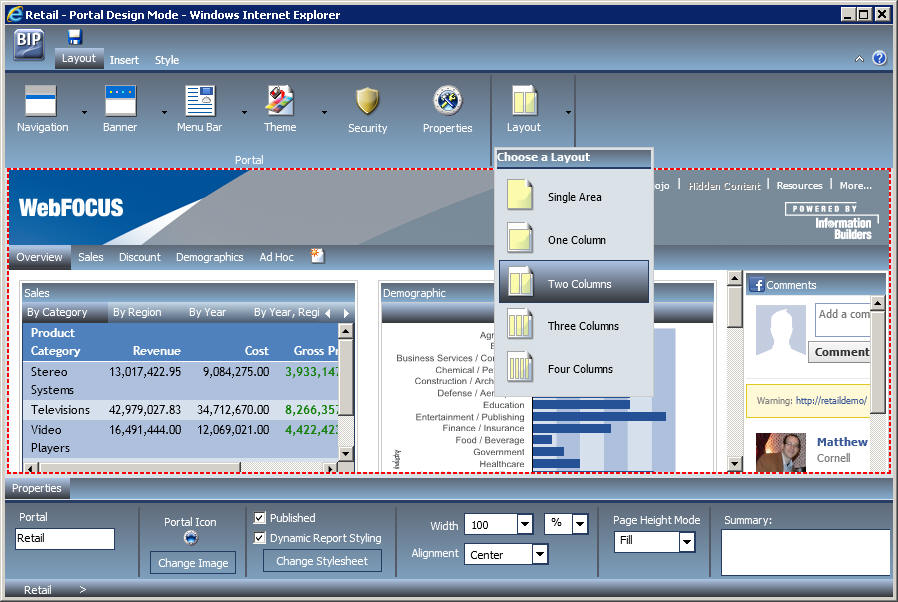Switch to the Insert ribbon tab
Image resolution: width=898 pixels, height=602 pixels.
pos(124,60)
